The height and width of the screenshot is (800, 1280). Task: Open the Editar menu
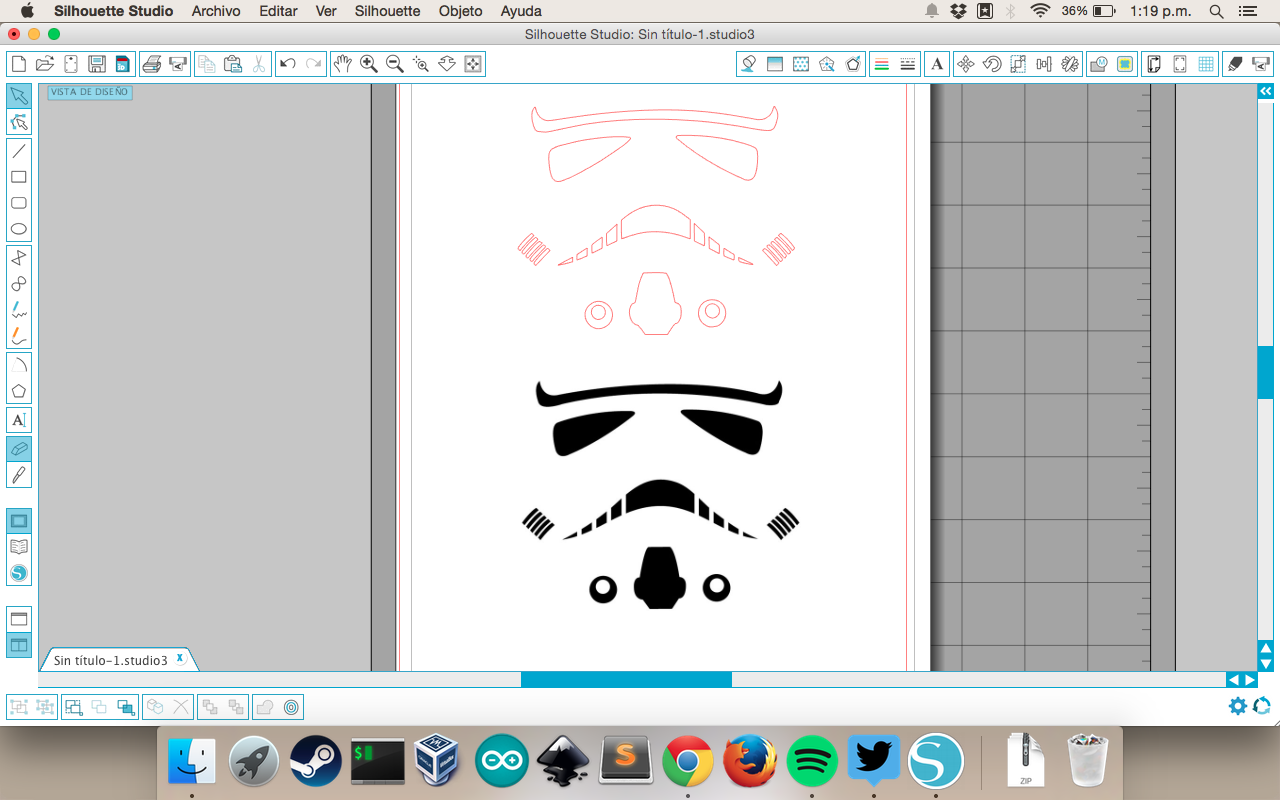click(278, 11)
